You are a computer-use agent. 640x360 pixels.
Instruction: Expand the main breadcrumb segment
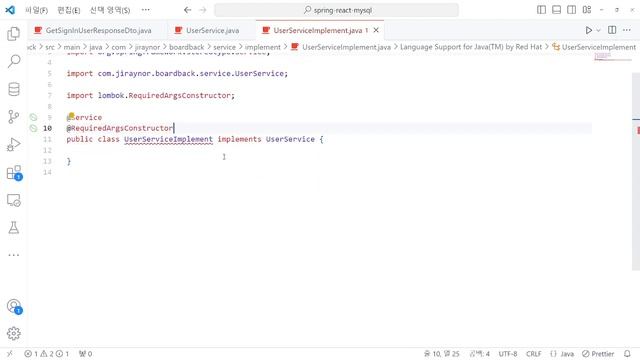coord(72,47)
